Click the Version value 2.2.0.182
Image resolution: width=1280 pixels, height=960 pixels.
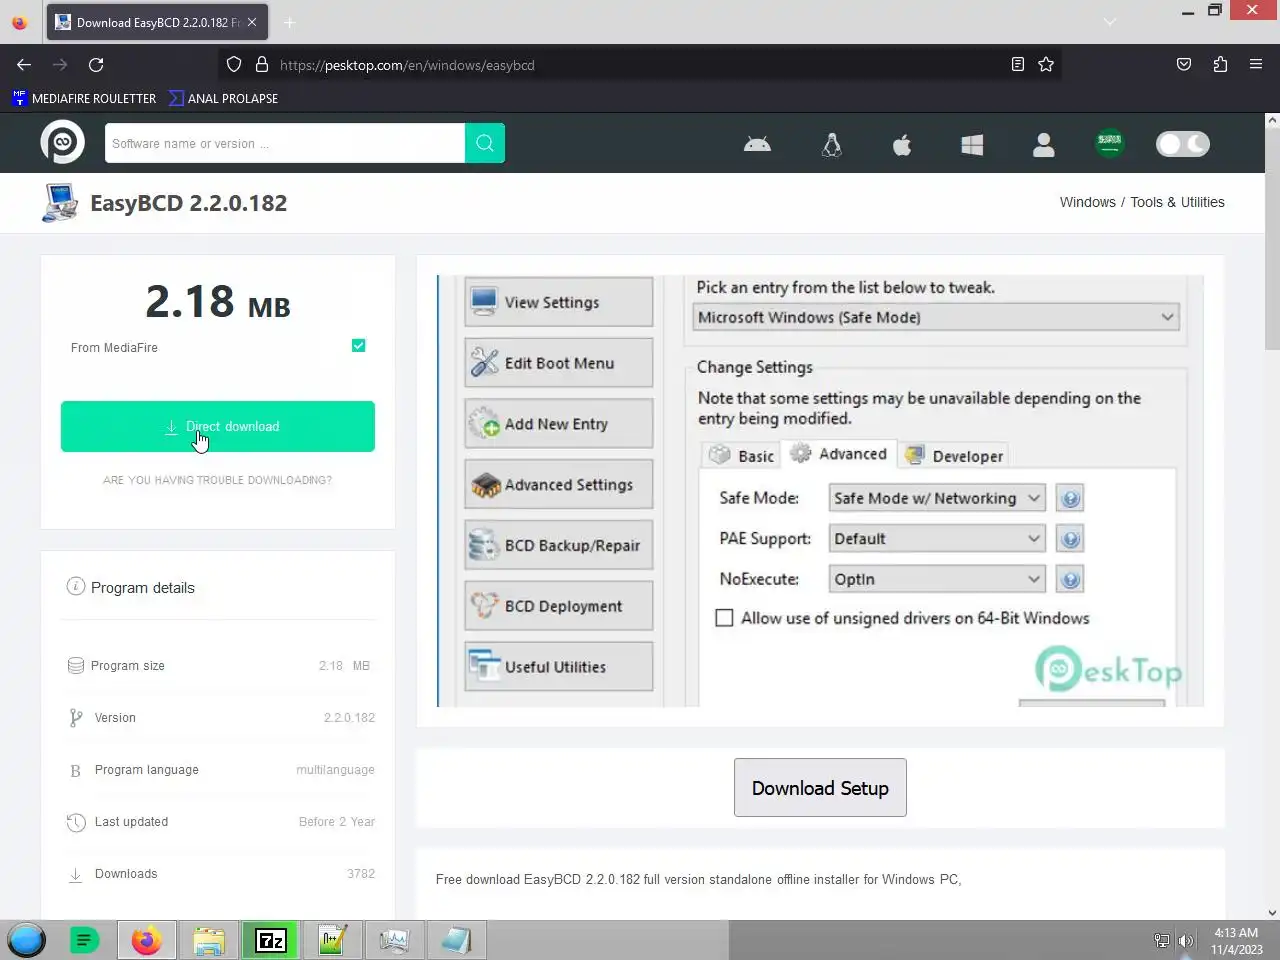(x=349, y=718)
